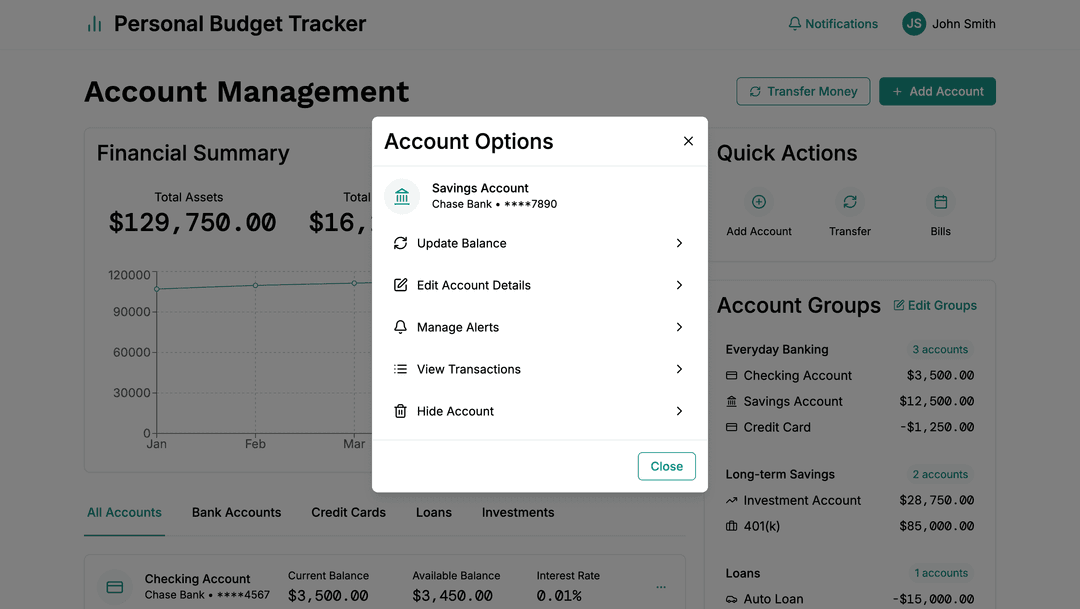Select the Update Balance refresh icon
This screenshot has height=609, width=1080.
tap(401, 243)
